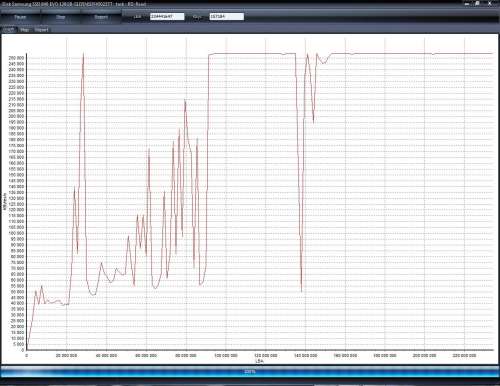Click the 100% scan progress bar

point(250,371)
